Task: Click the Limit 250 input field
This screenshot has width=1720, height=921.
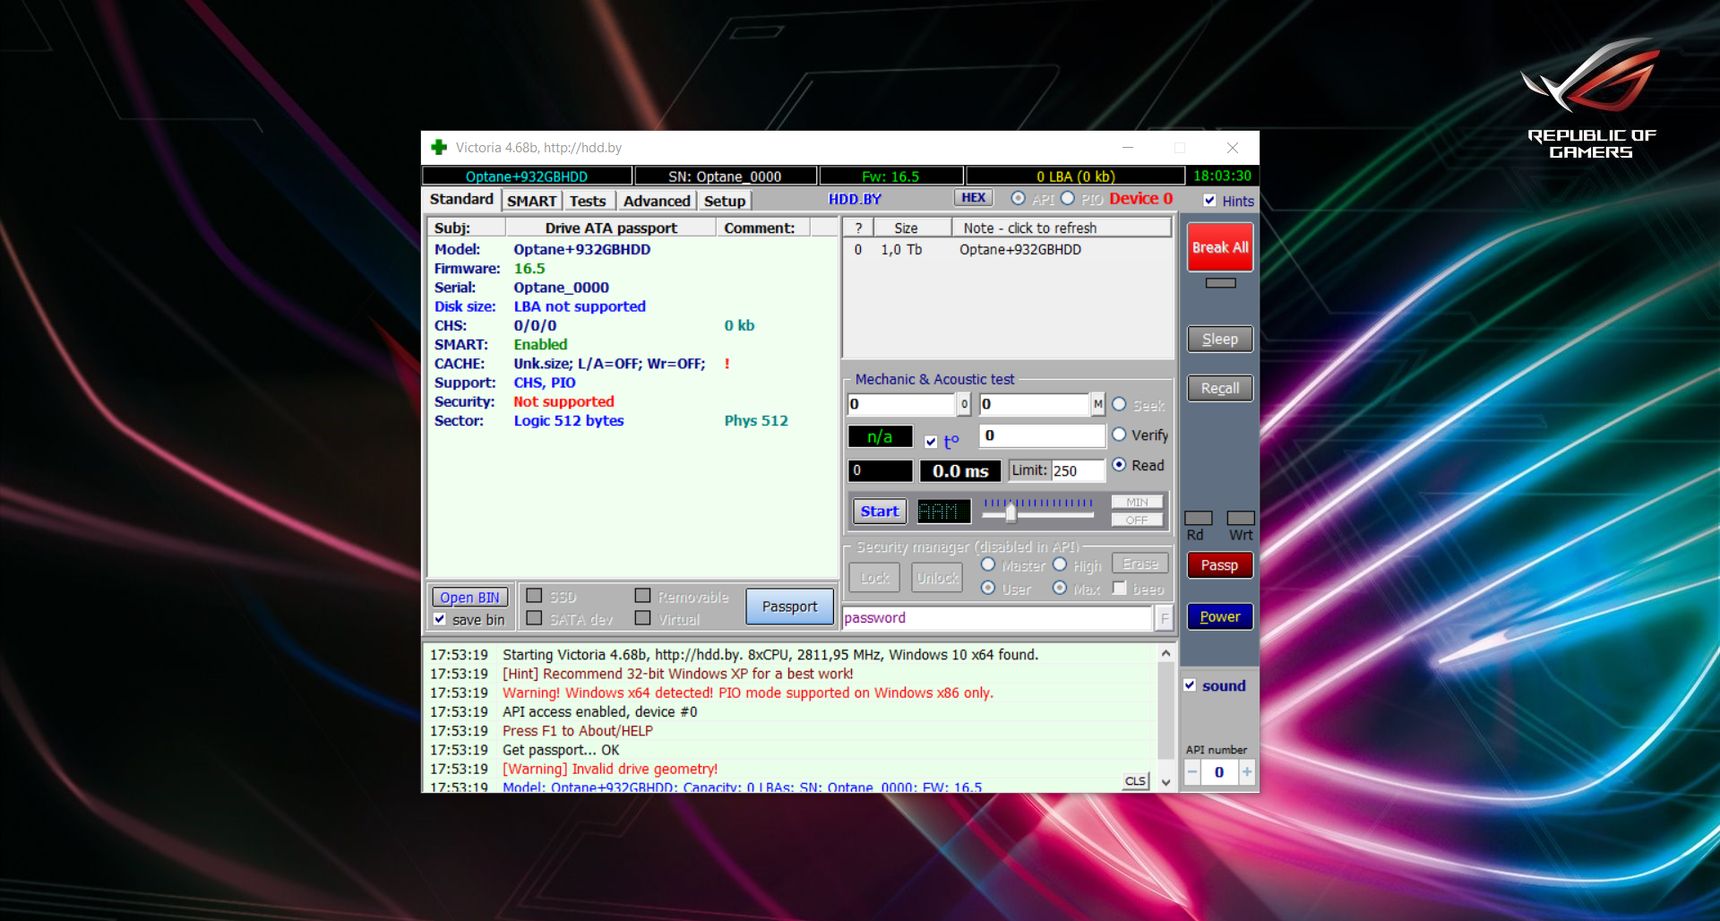Action: pos(1078,470)
